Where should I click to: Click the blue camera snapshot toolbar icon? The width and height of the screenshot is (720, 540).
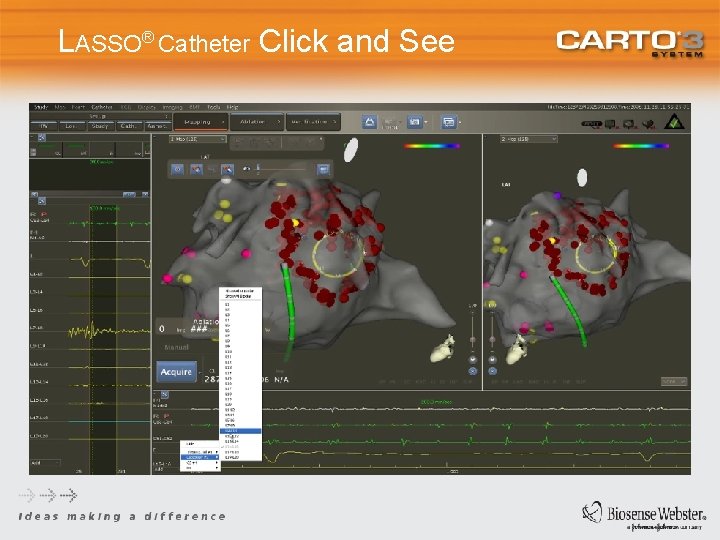click(414, 122)
